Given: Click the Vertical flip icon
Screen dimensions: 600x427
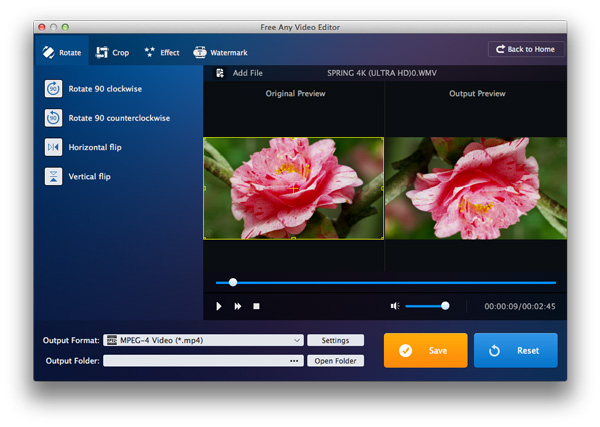Looking at the screenshot, I should (53, 176).
